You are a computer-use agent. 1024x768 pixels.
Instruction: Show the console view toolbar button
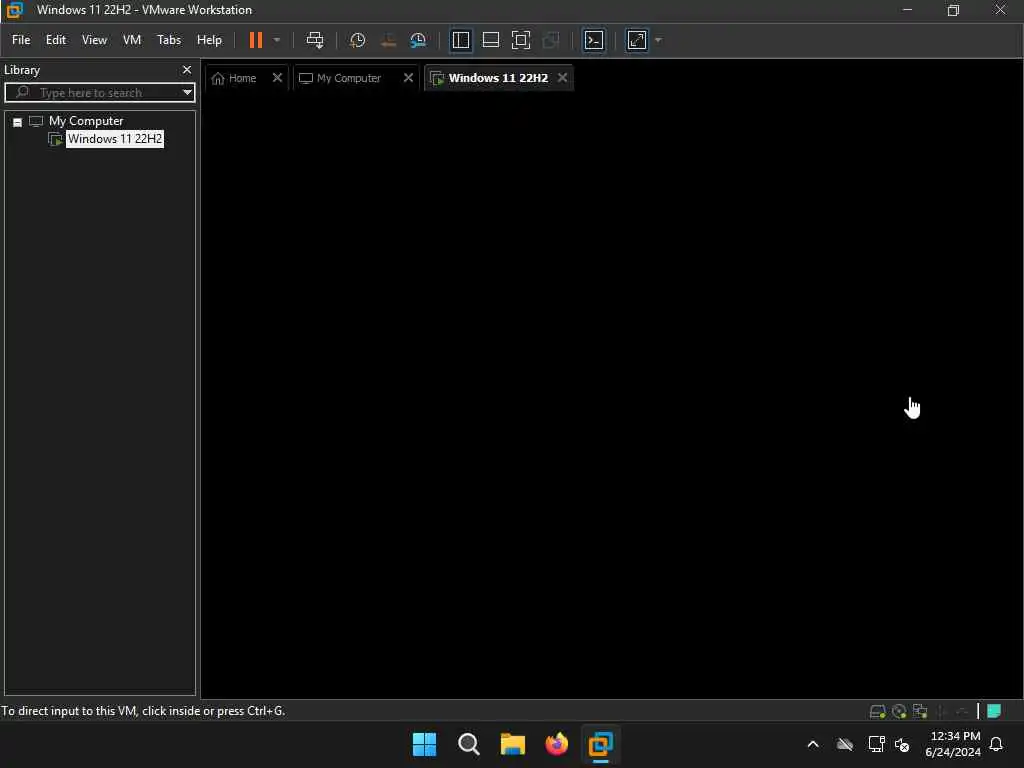594,40
